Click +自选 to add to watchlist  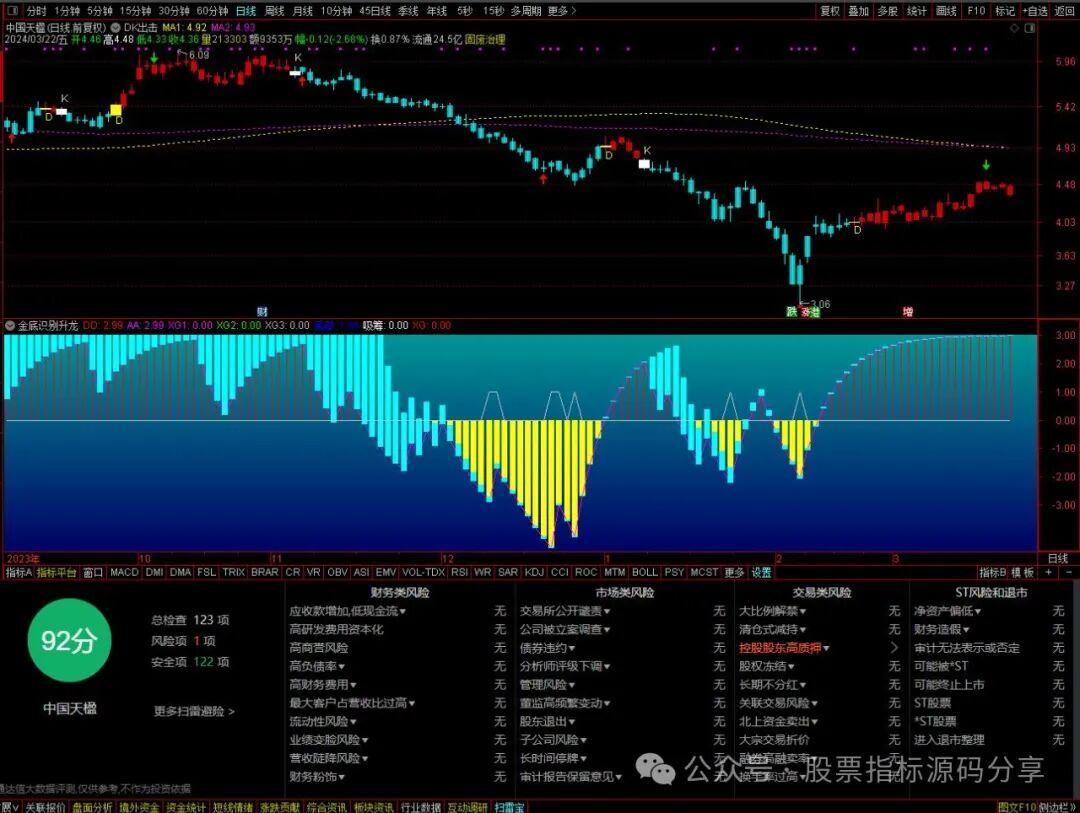point(1035,11)
